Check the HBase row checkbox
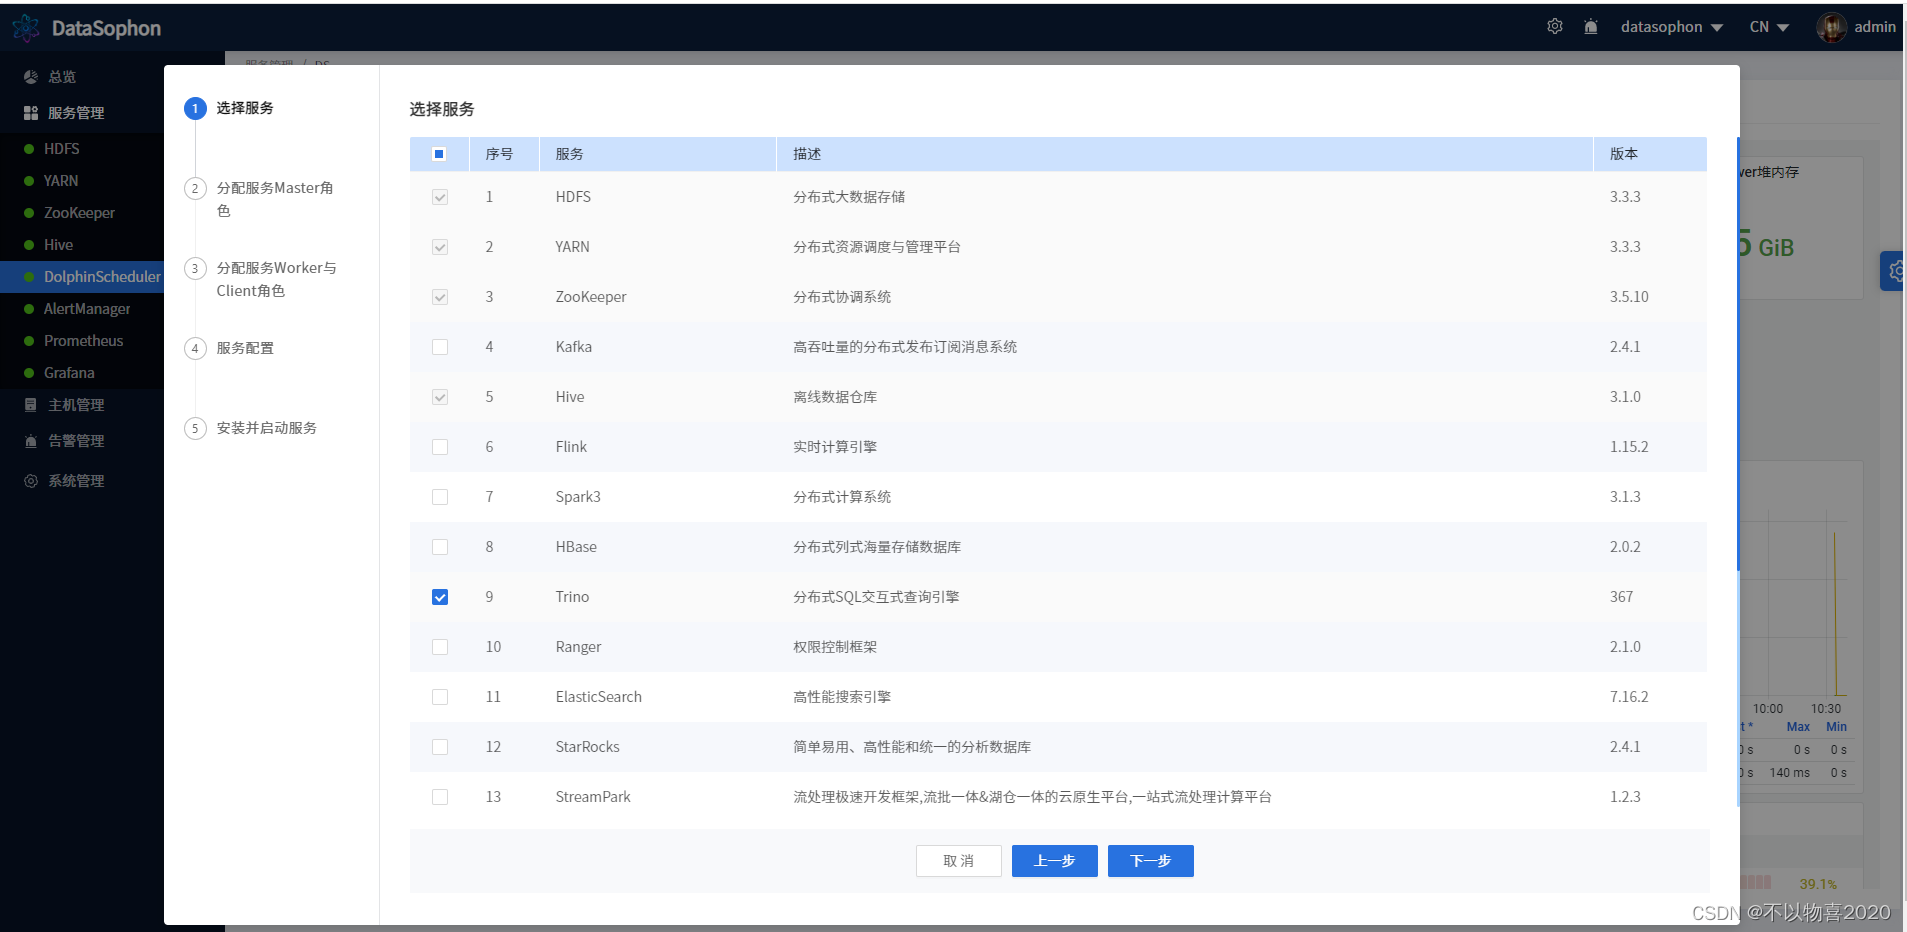 tap(440, 547)
